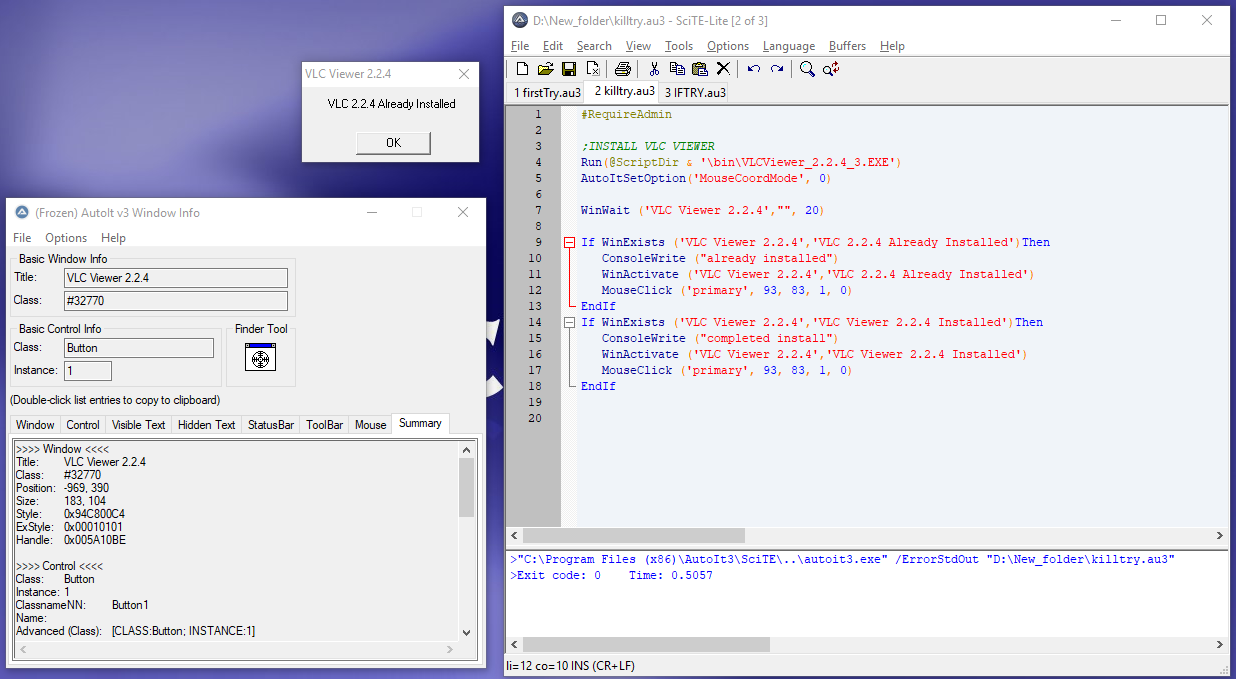Close the VLC Viewer 2.2.4 dialog
1236x679 pixels.
pyautogui.click(x=464, y=74)
